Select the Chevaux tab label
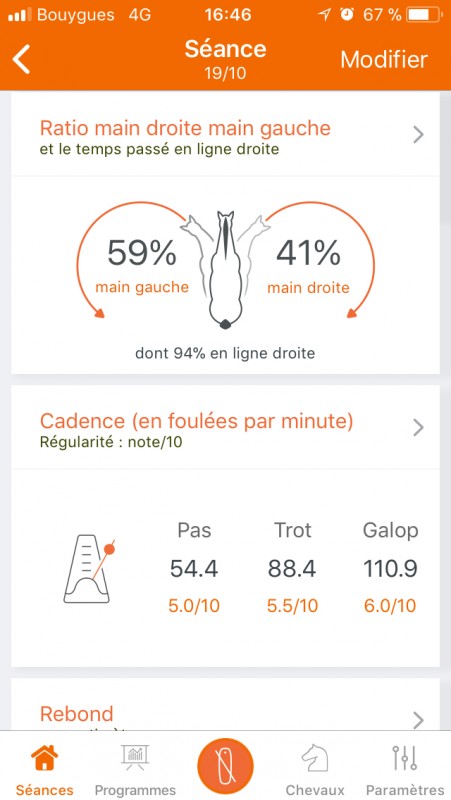Image resolution: width=451 pixels, height=800 pixels. (x=315, y=790)
